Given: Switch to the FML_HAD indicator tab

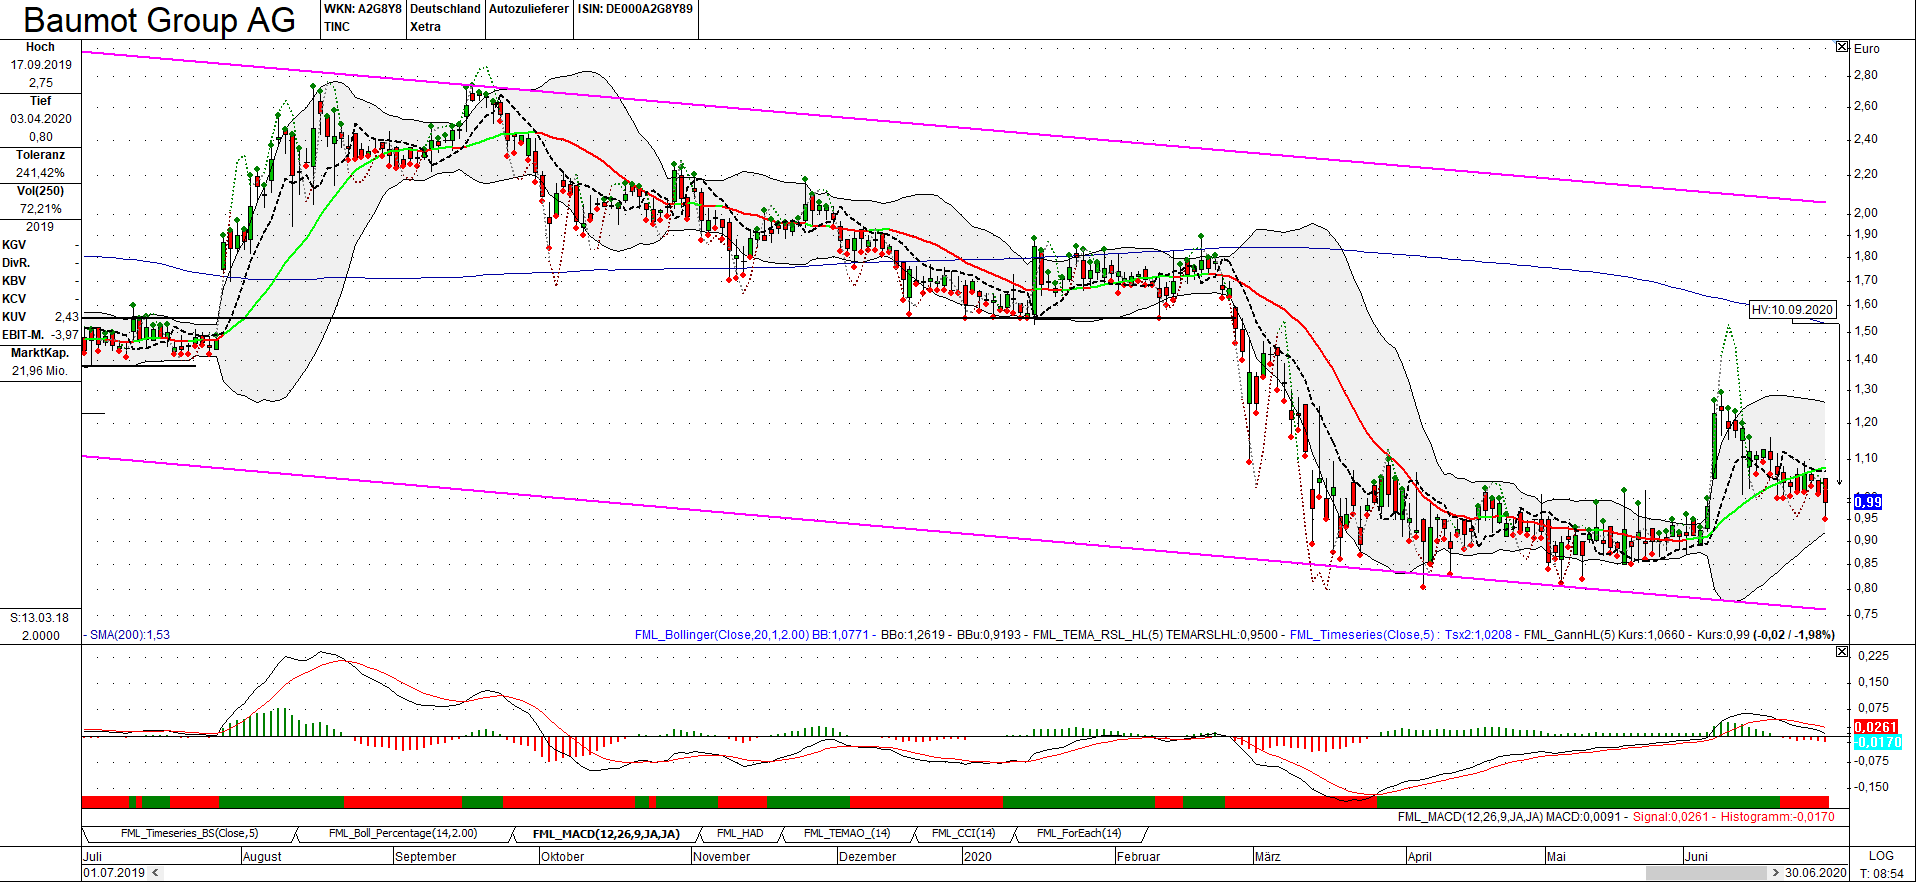Looking at the screenshot, I should [740, 834].
